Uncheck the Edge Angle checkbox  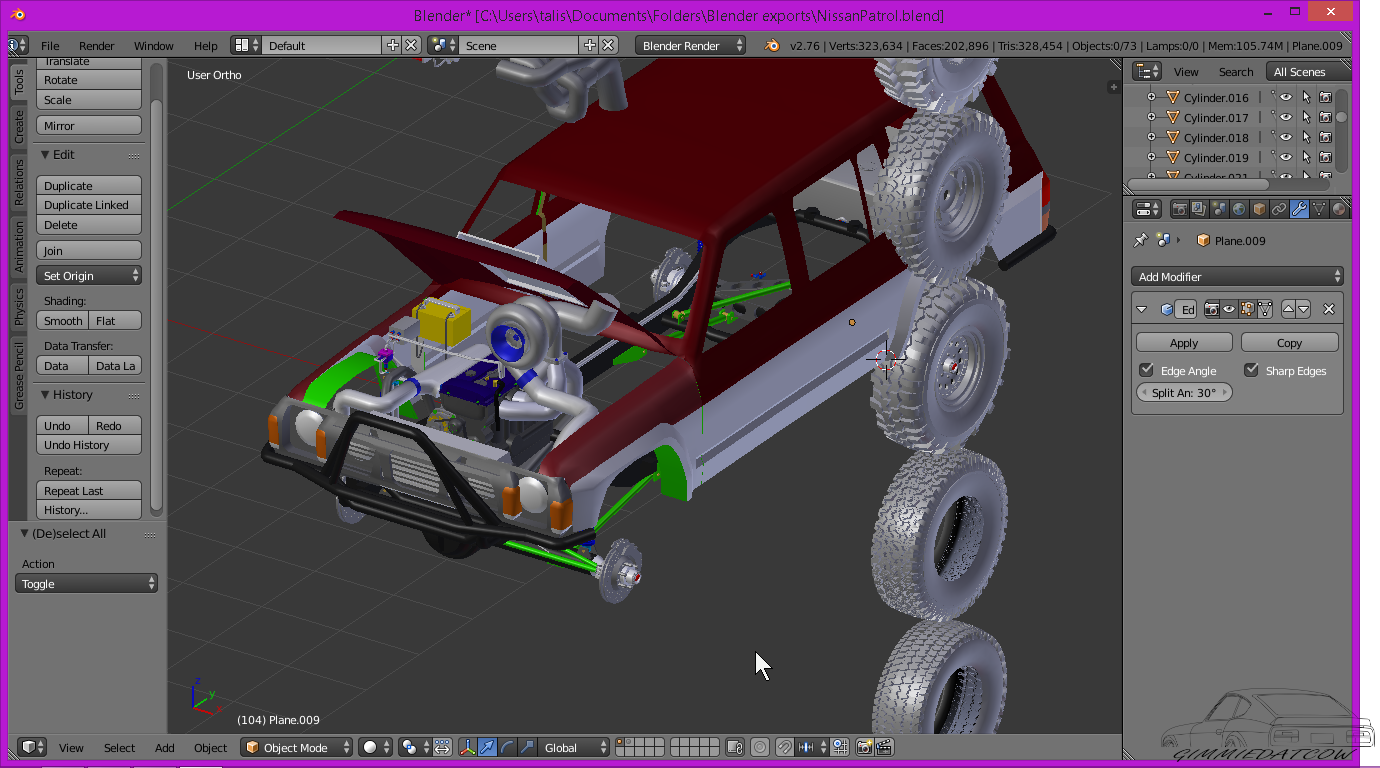pos(1147,370)
